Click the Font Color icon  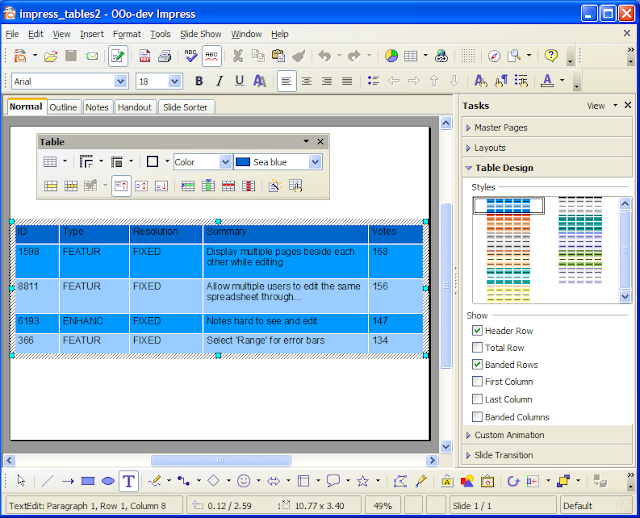coord(547,81)
